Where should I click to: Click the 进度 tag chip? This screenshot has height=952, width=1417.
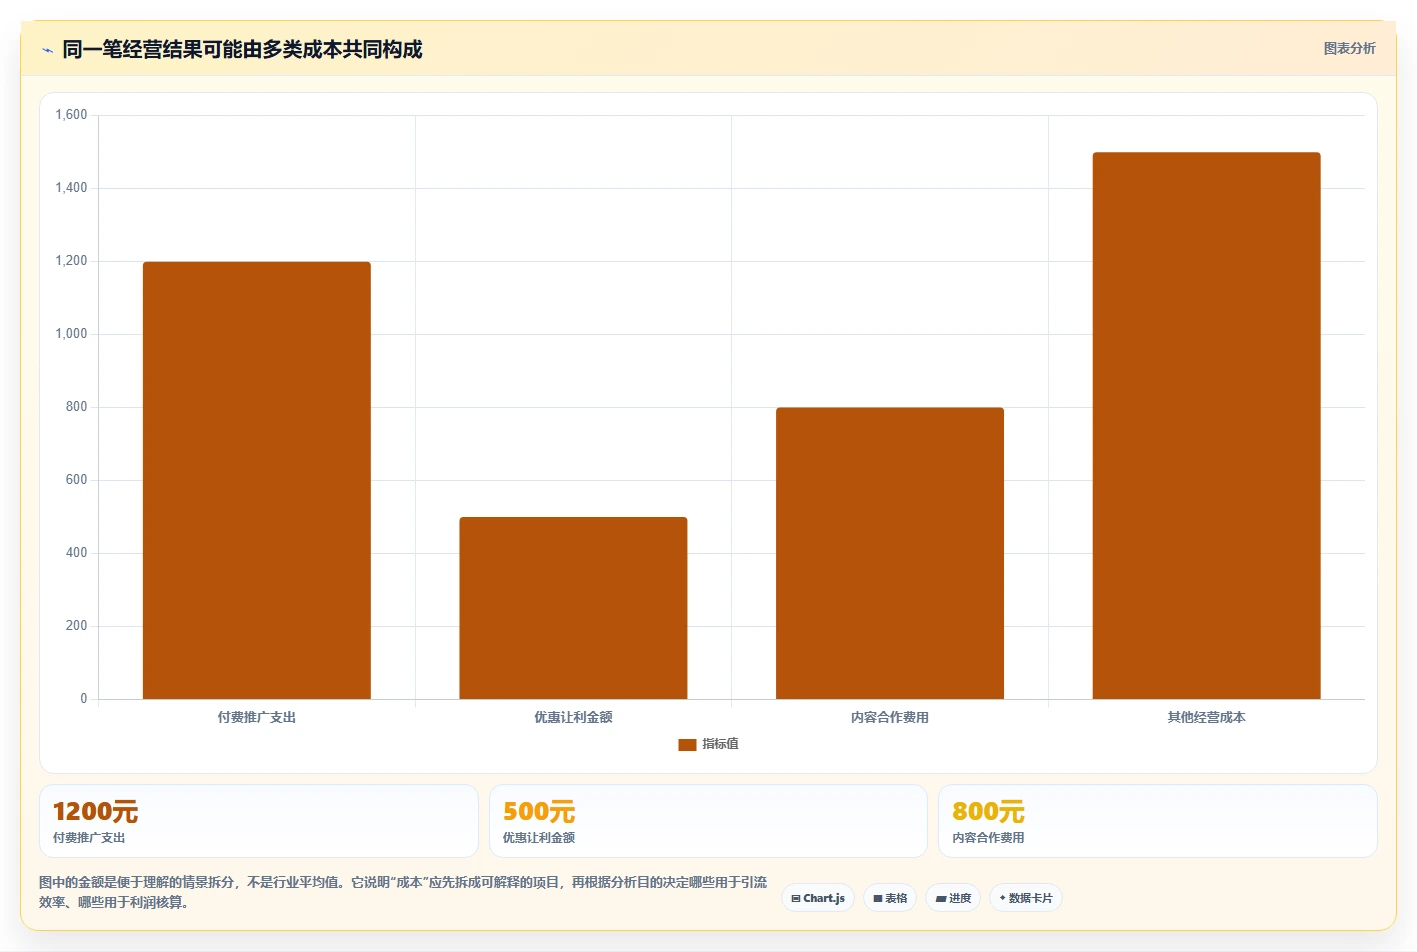pos(953,898)
